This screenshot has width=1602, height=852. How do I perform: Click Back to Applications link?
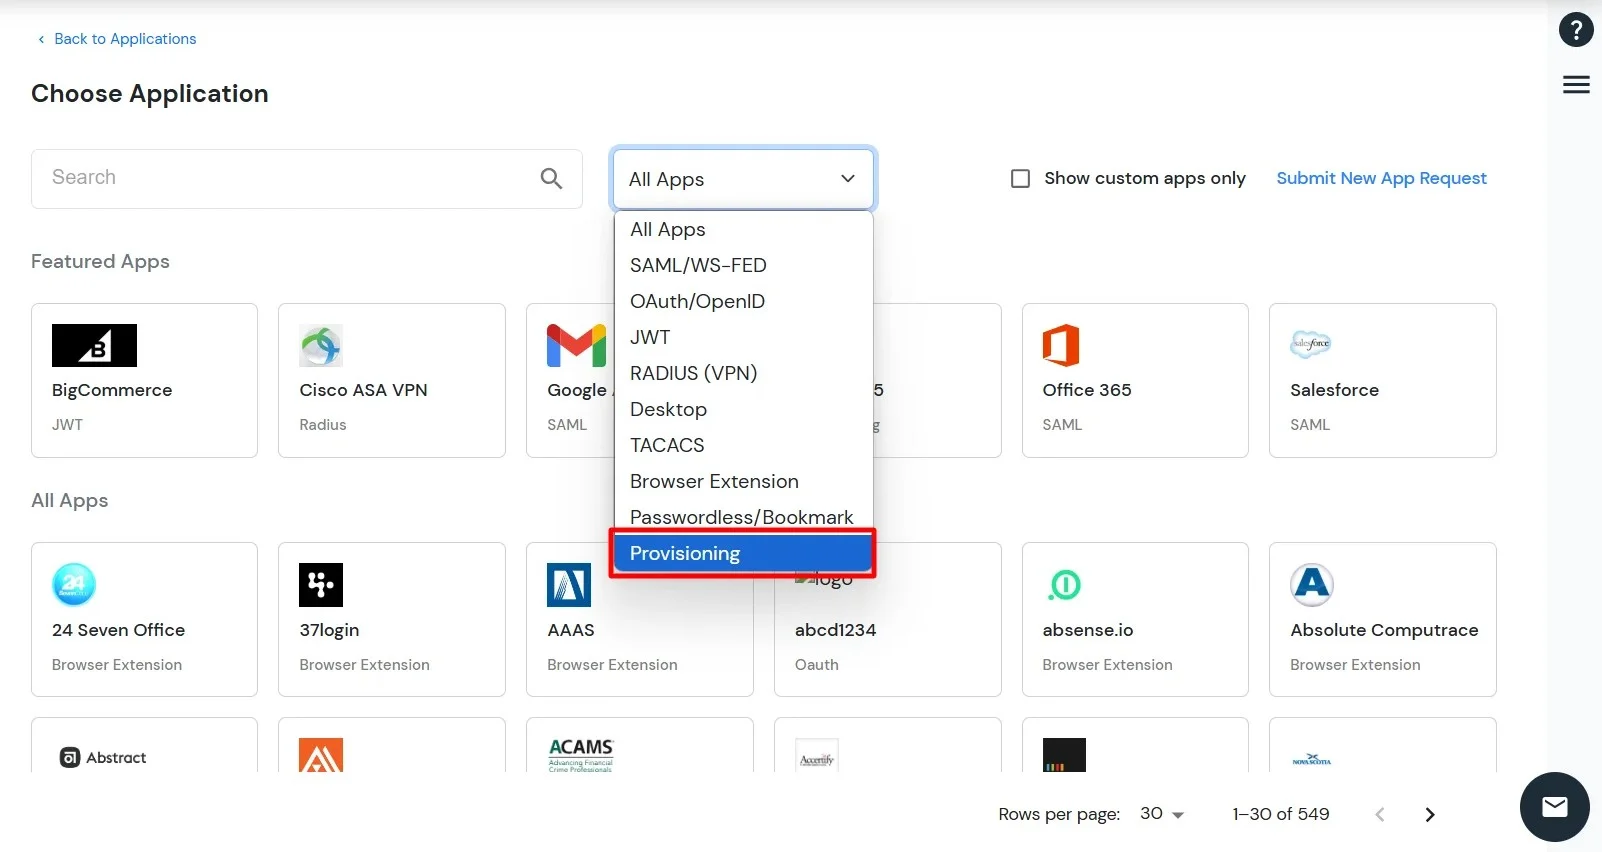pos(117,39)
